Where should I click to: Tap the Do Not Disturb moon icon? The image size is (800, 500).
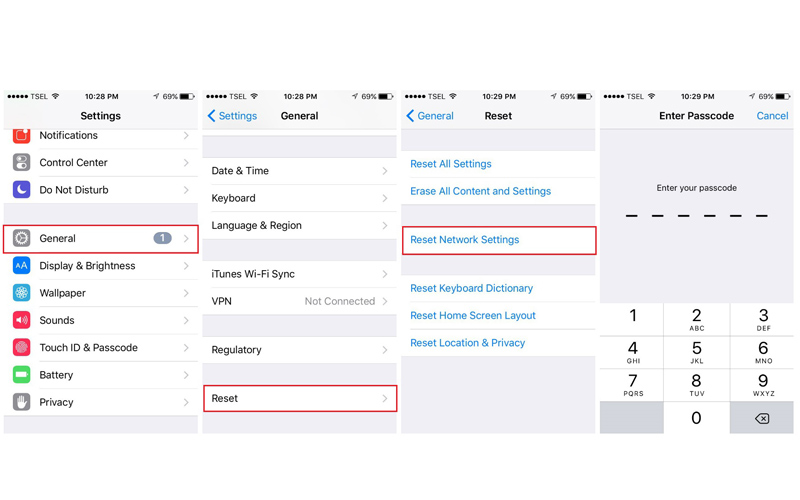[x=21, y=190]
